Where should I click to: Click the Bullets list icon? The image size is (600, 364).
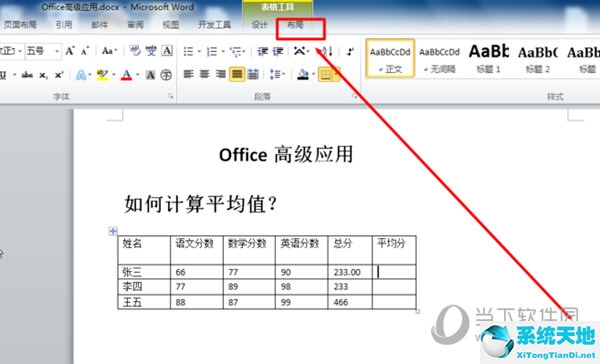point(188,51)
